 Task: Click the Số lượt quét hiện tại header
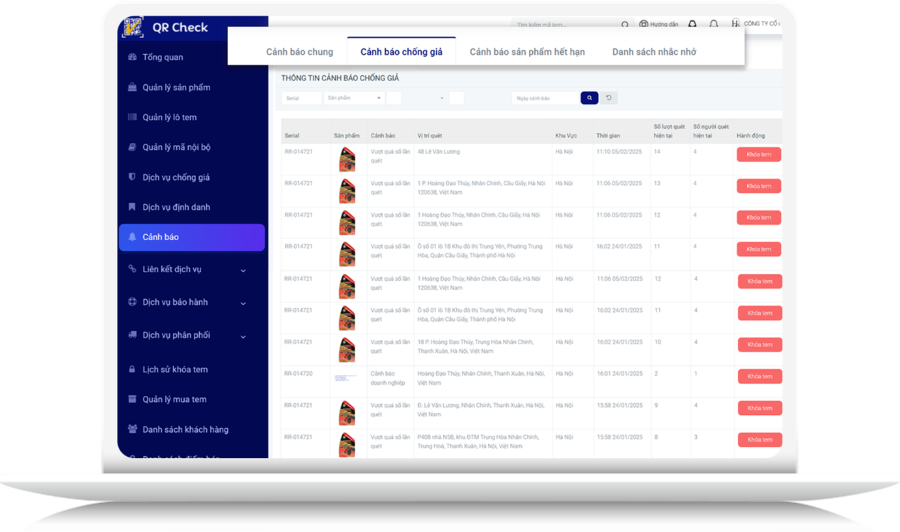(x=669, y=131)
